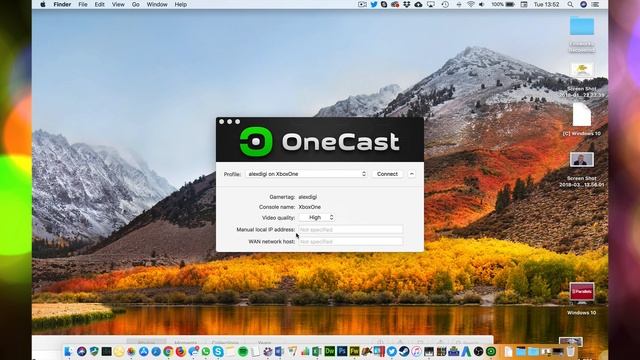
Task: Open iTunes from the Dock
Action: [x=416, y=351]
